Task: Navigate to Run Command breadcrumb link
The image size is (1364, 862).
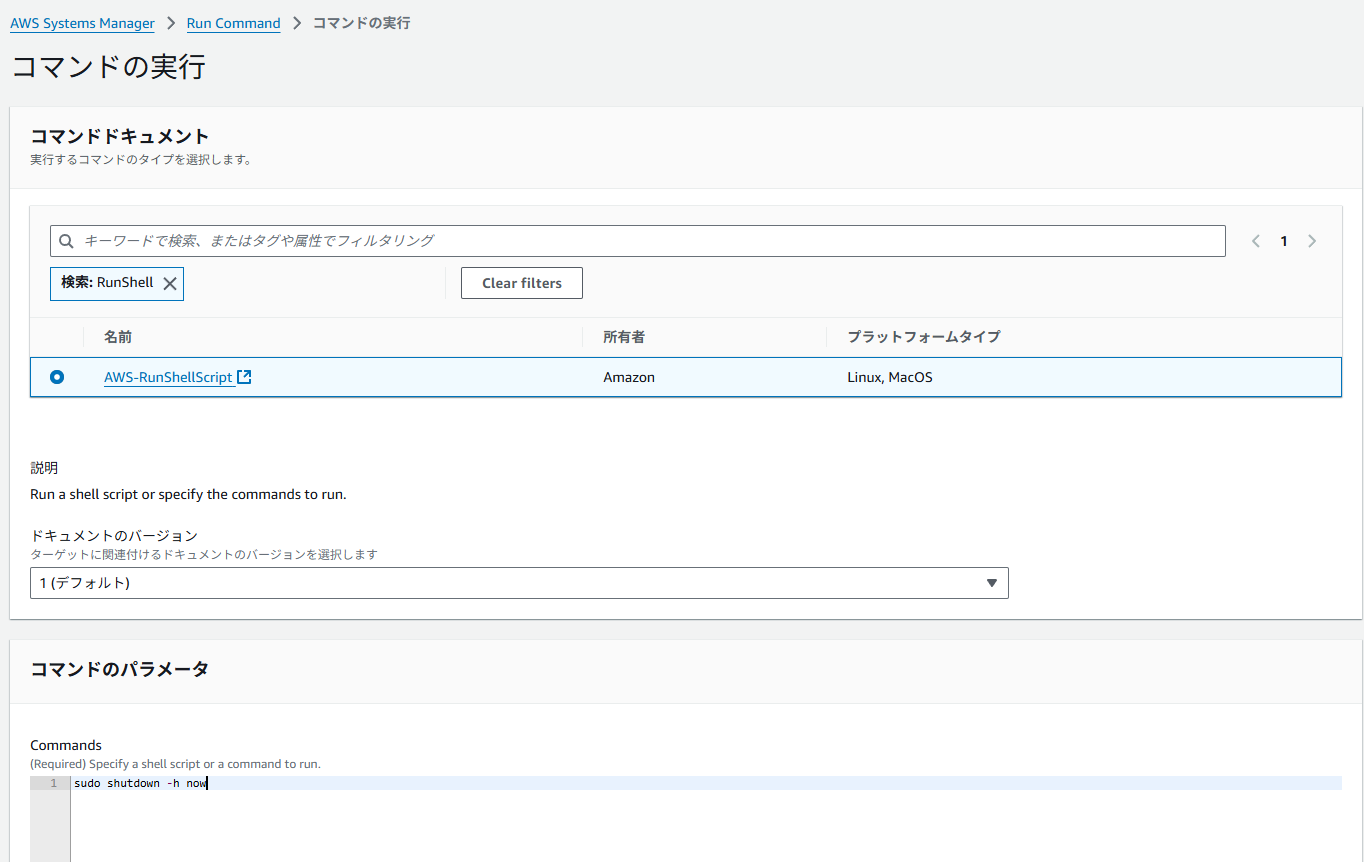Action: pyautogui.click(x=233, y=23)
